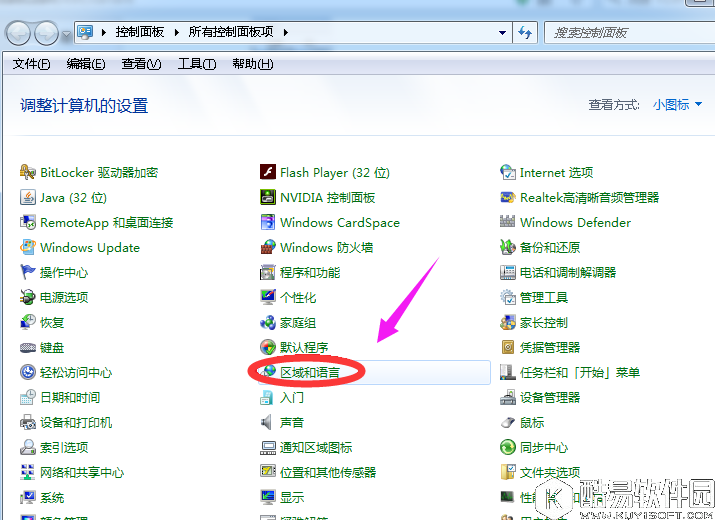
Task: Open the 轻松访问中心 icon
Action: tap(27, 372)
